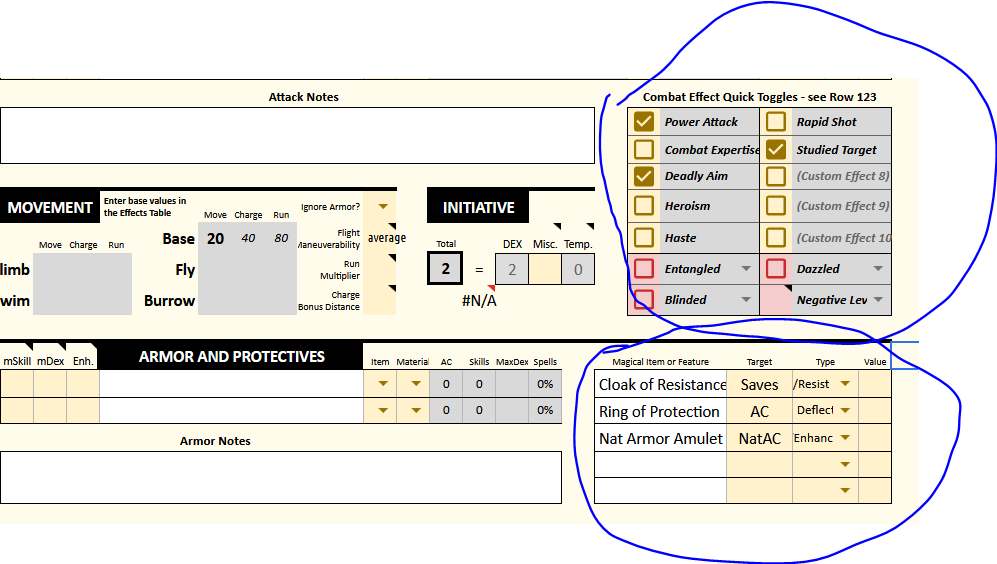Open the Entangled condition dropdown arrow
The image size is (997, 564).
(x=746, y=269)
